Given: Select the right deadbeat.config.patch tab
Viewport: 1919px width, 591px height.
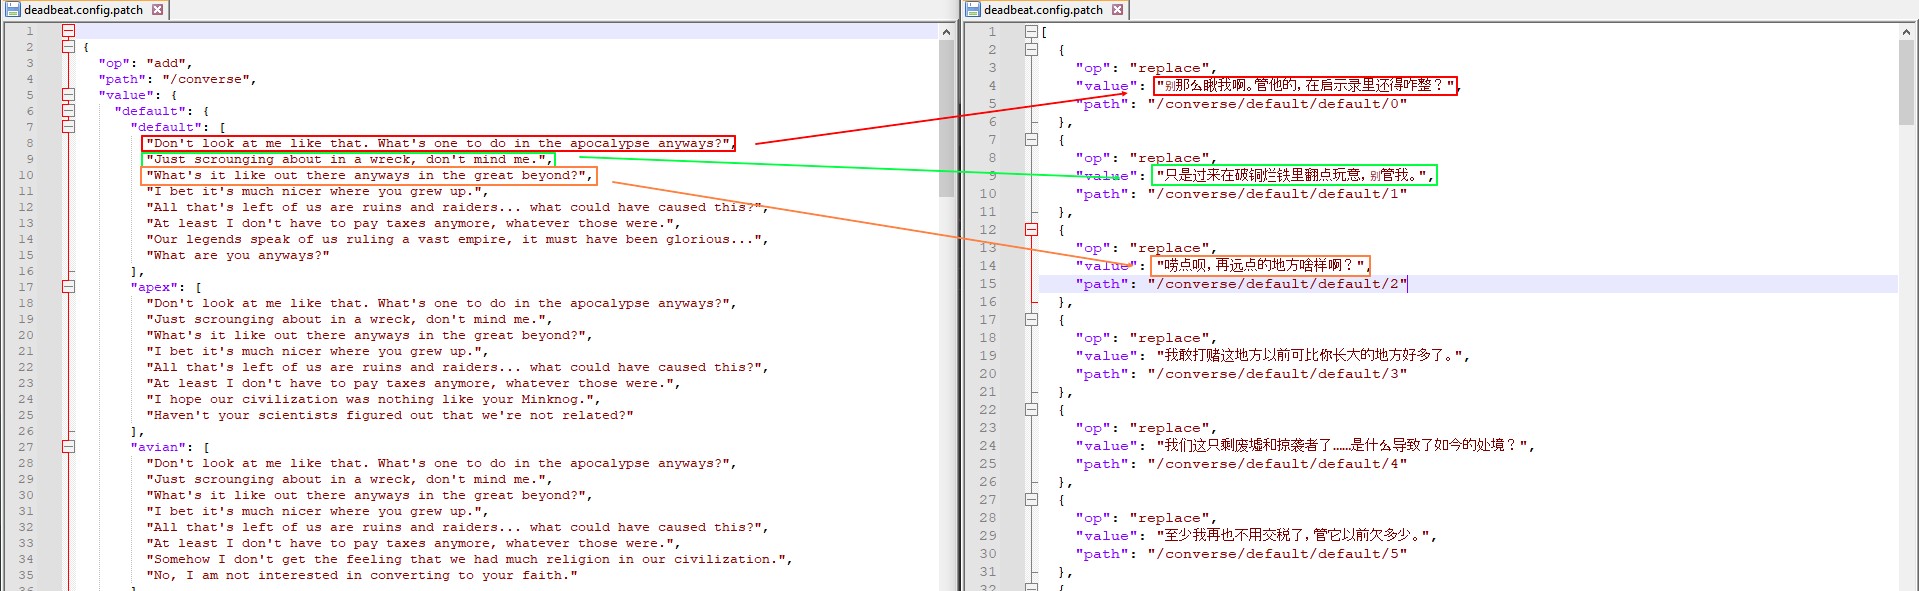Looking at the screenshot, I should (1044, 10).
